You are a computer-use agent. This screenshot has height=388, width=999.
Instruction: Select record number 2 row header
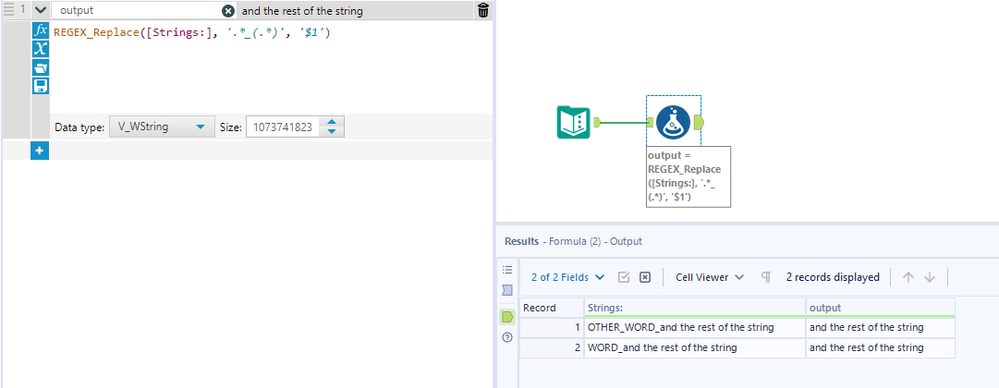click(552, 348)
